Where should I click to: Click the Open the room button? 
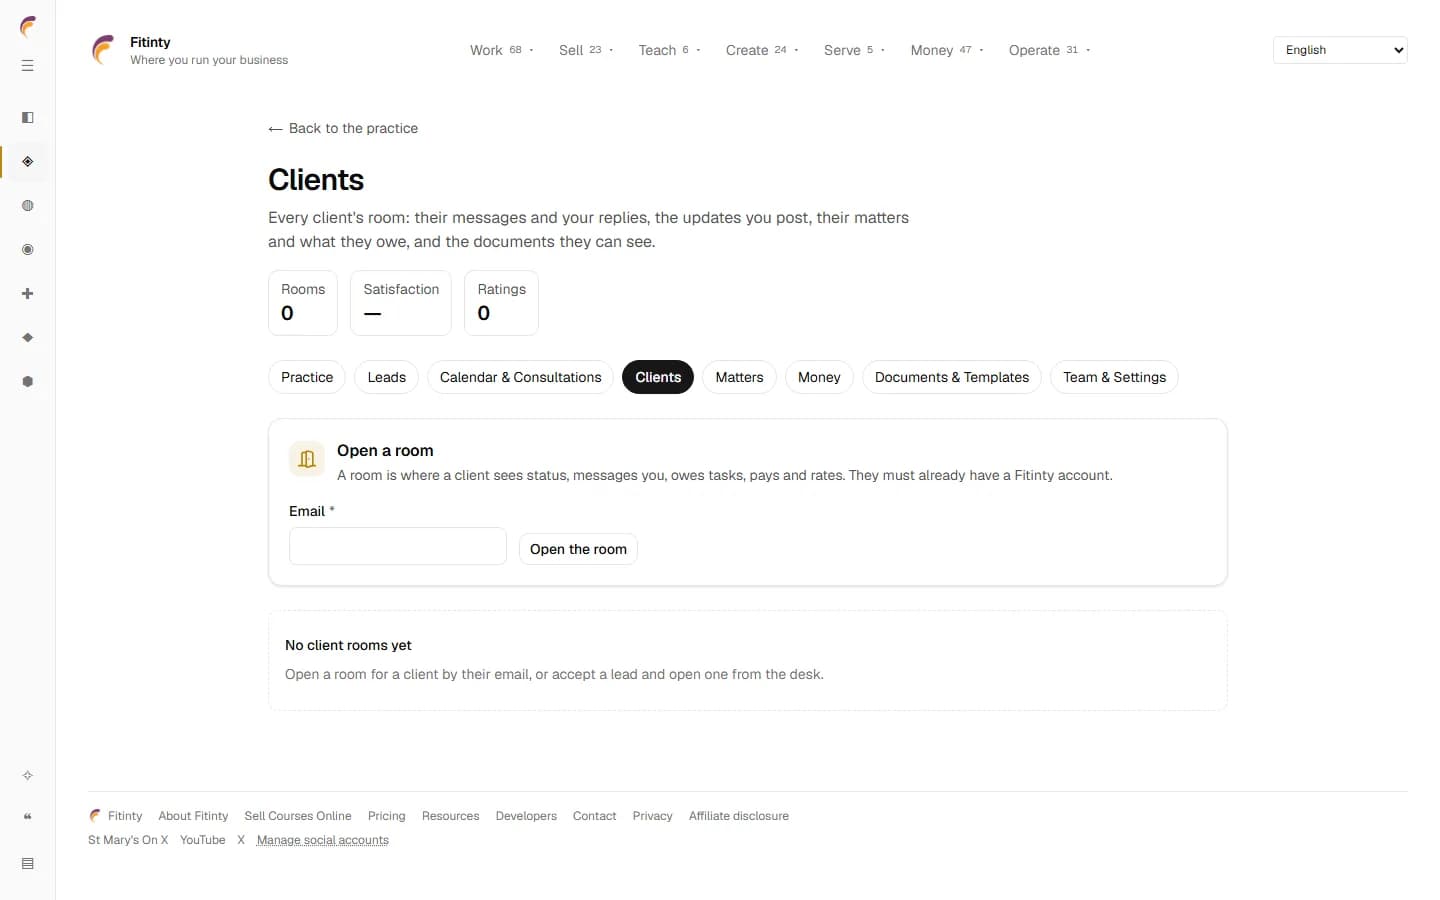(578, 549)
